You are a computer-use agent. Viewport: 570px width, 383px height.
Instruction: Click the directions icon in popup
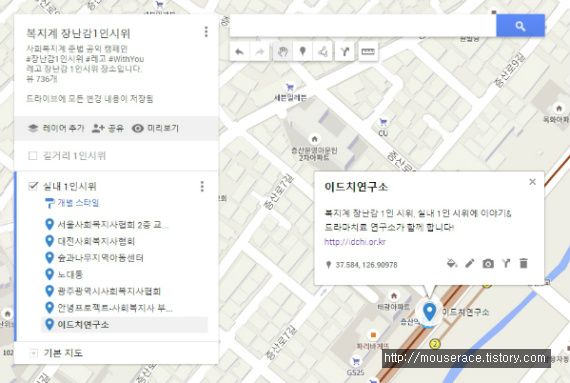pos(506,263)
